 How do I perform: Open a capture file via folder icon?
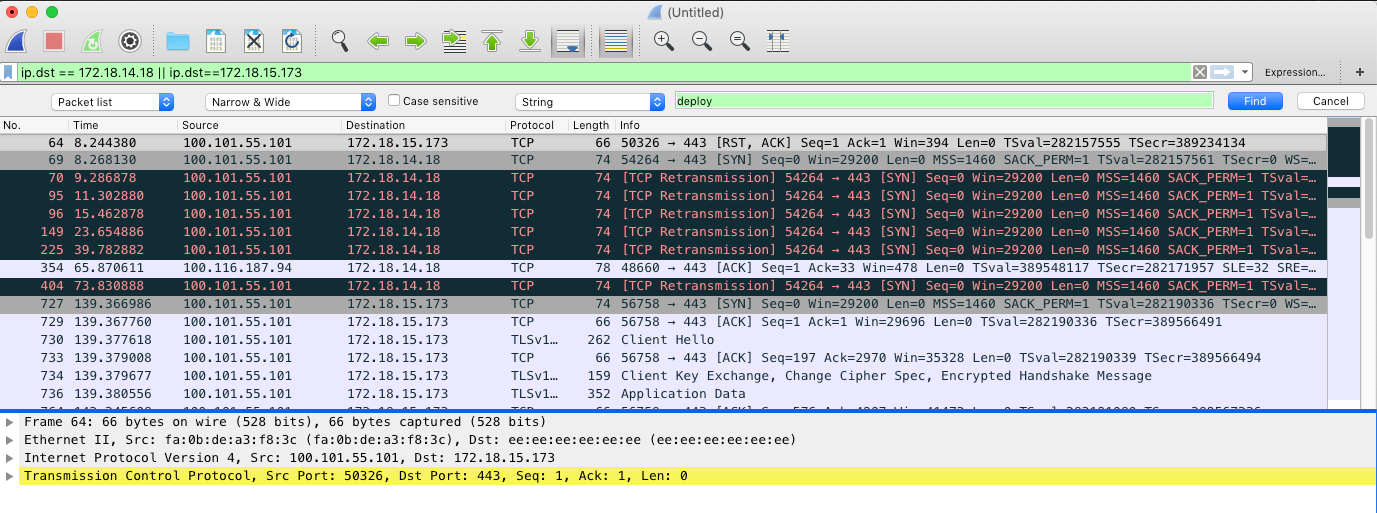click(x=178, y=41)
